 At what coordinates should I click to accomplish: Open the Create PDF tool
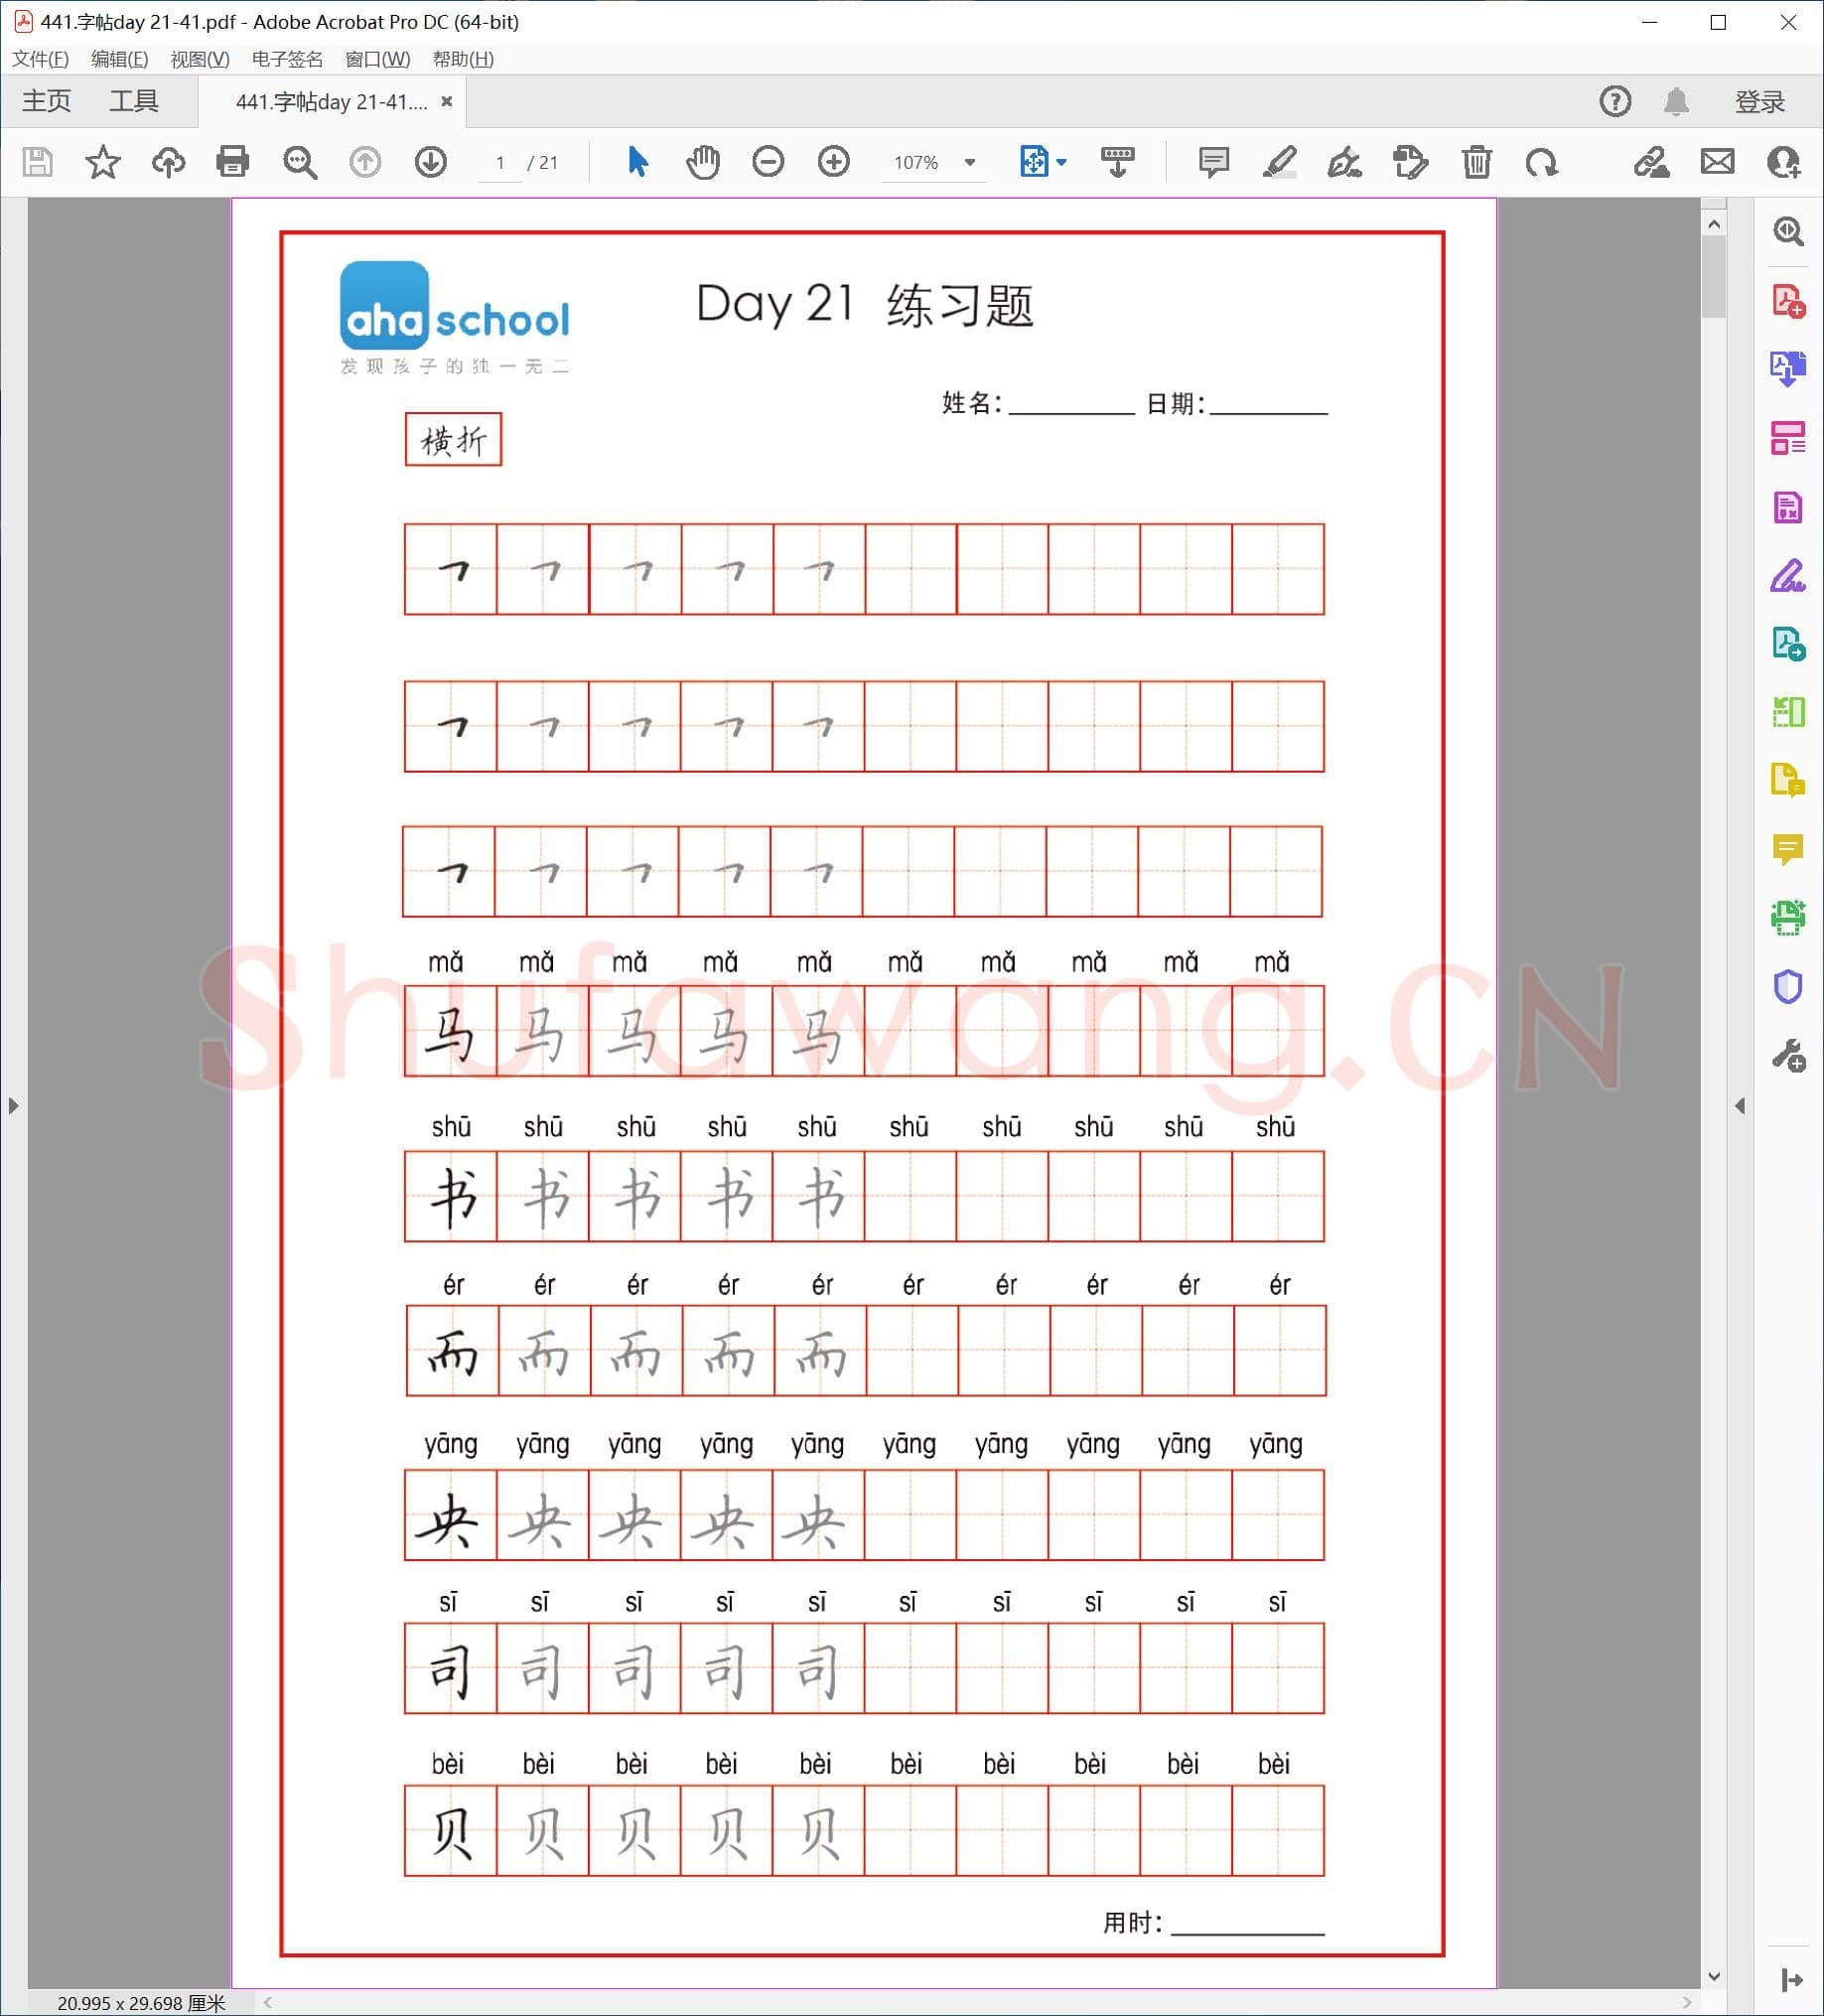[x=1790, y=299]
